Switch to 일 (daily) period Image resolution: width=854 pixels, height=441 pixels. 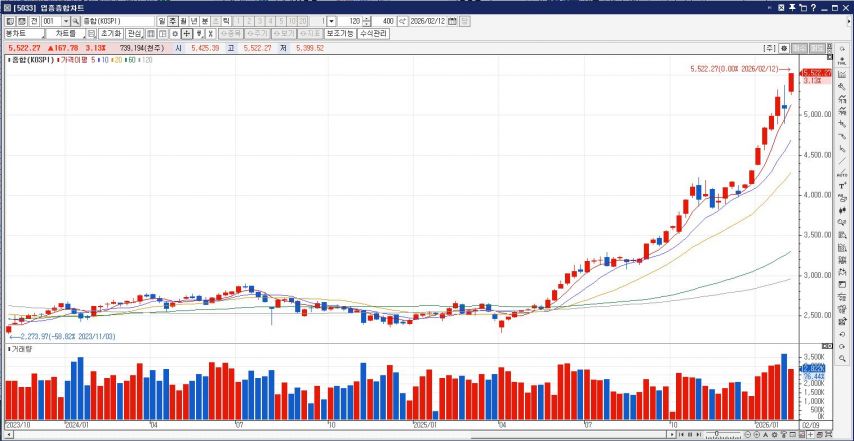[161, 20]
